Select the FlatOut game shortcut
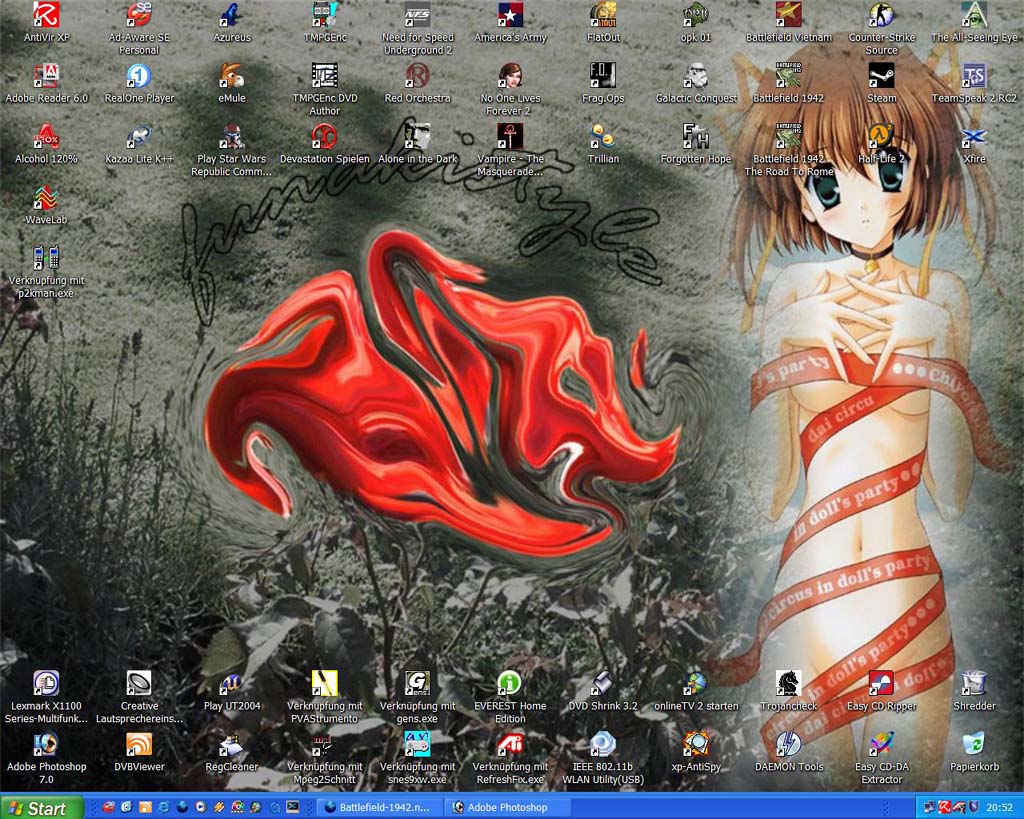1024x819 pixels. (x=603, y=14)
